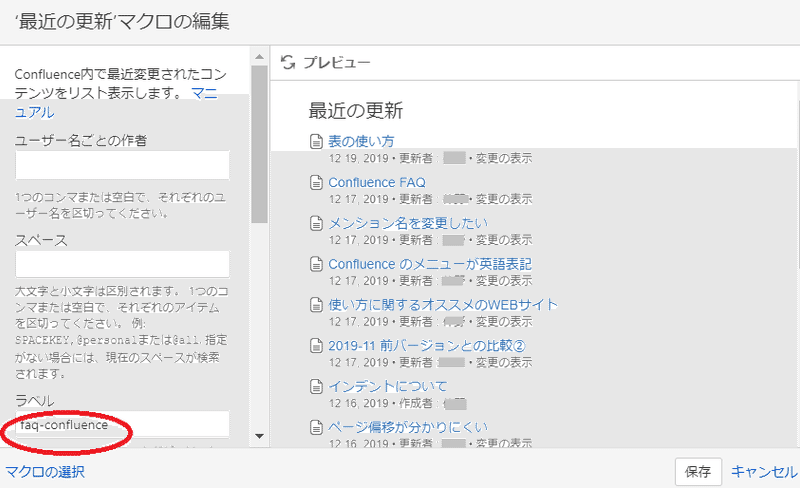Click 変更の表示 for 2019-11 前バージョンとの比較②
This screenshot has width=800, height=488.
pos(504,362)
